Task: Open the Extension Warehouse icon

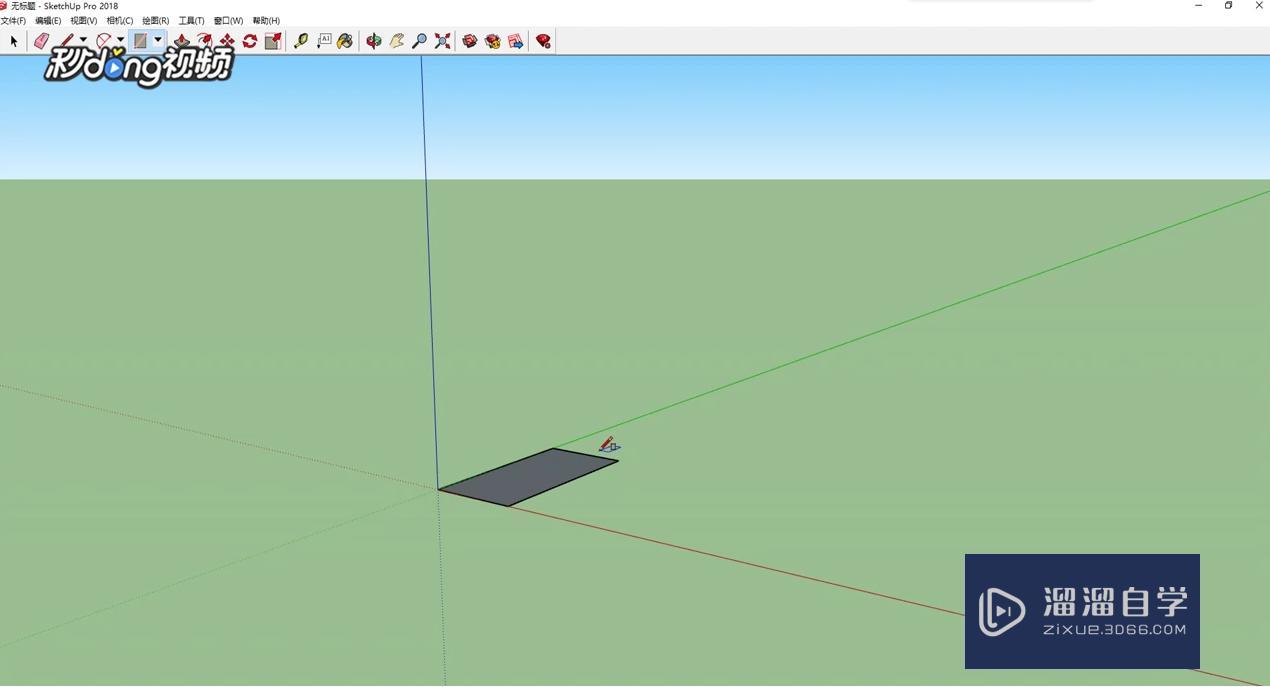Action: 492,41
